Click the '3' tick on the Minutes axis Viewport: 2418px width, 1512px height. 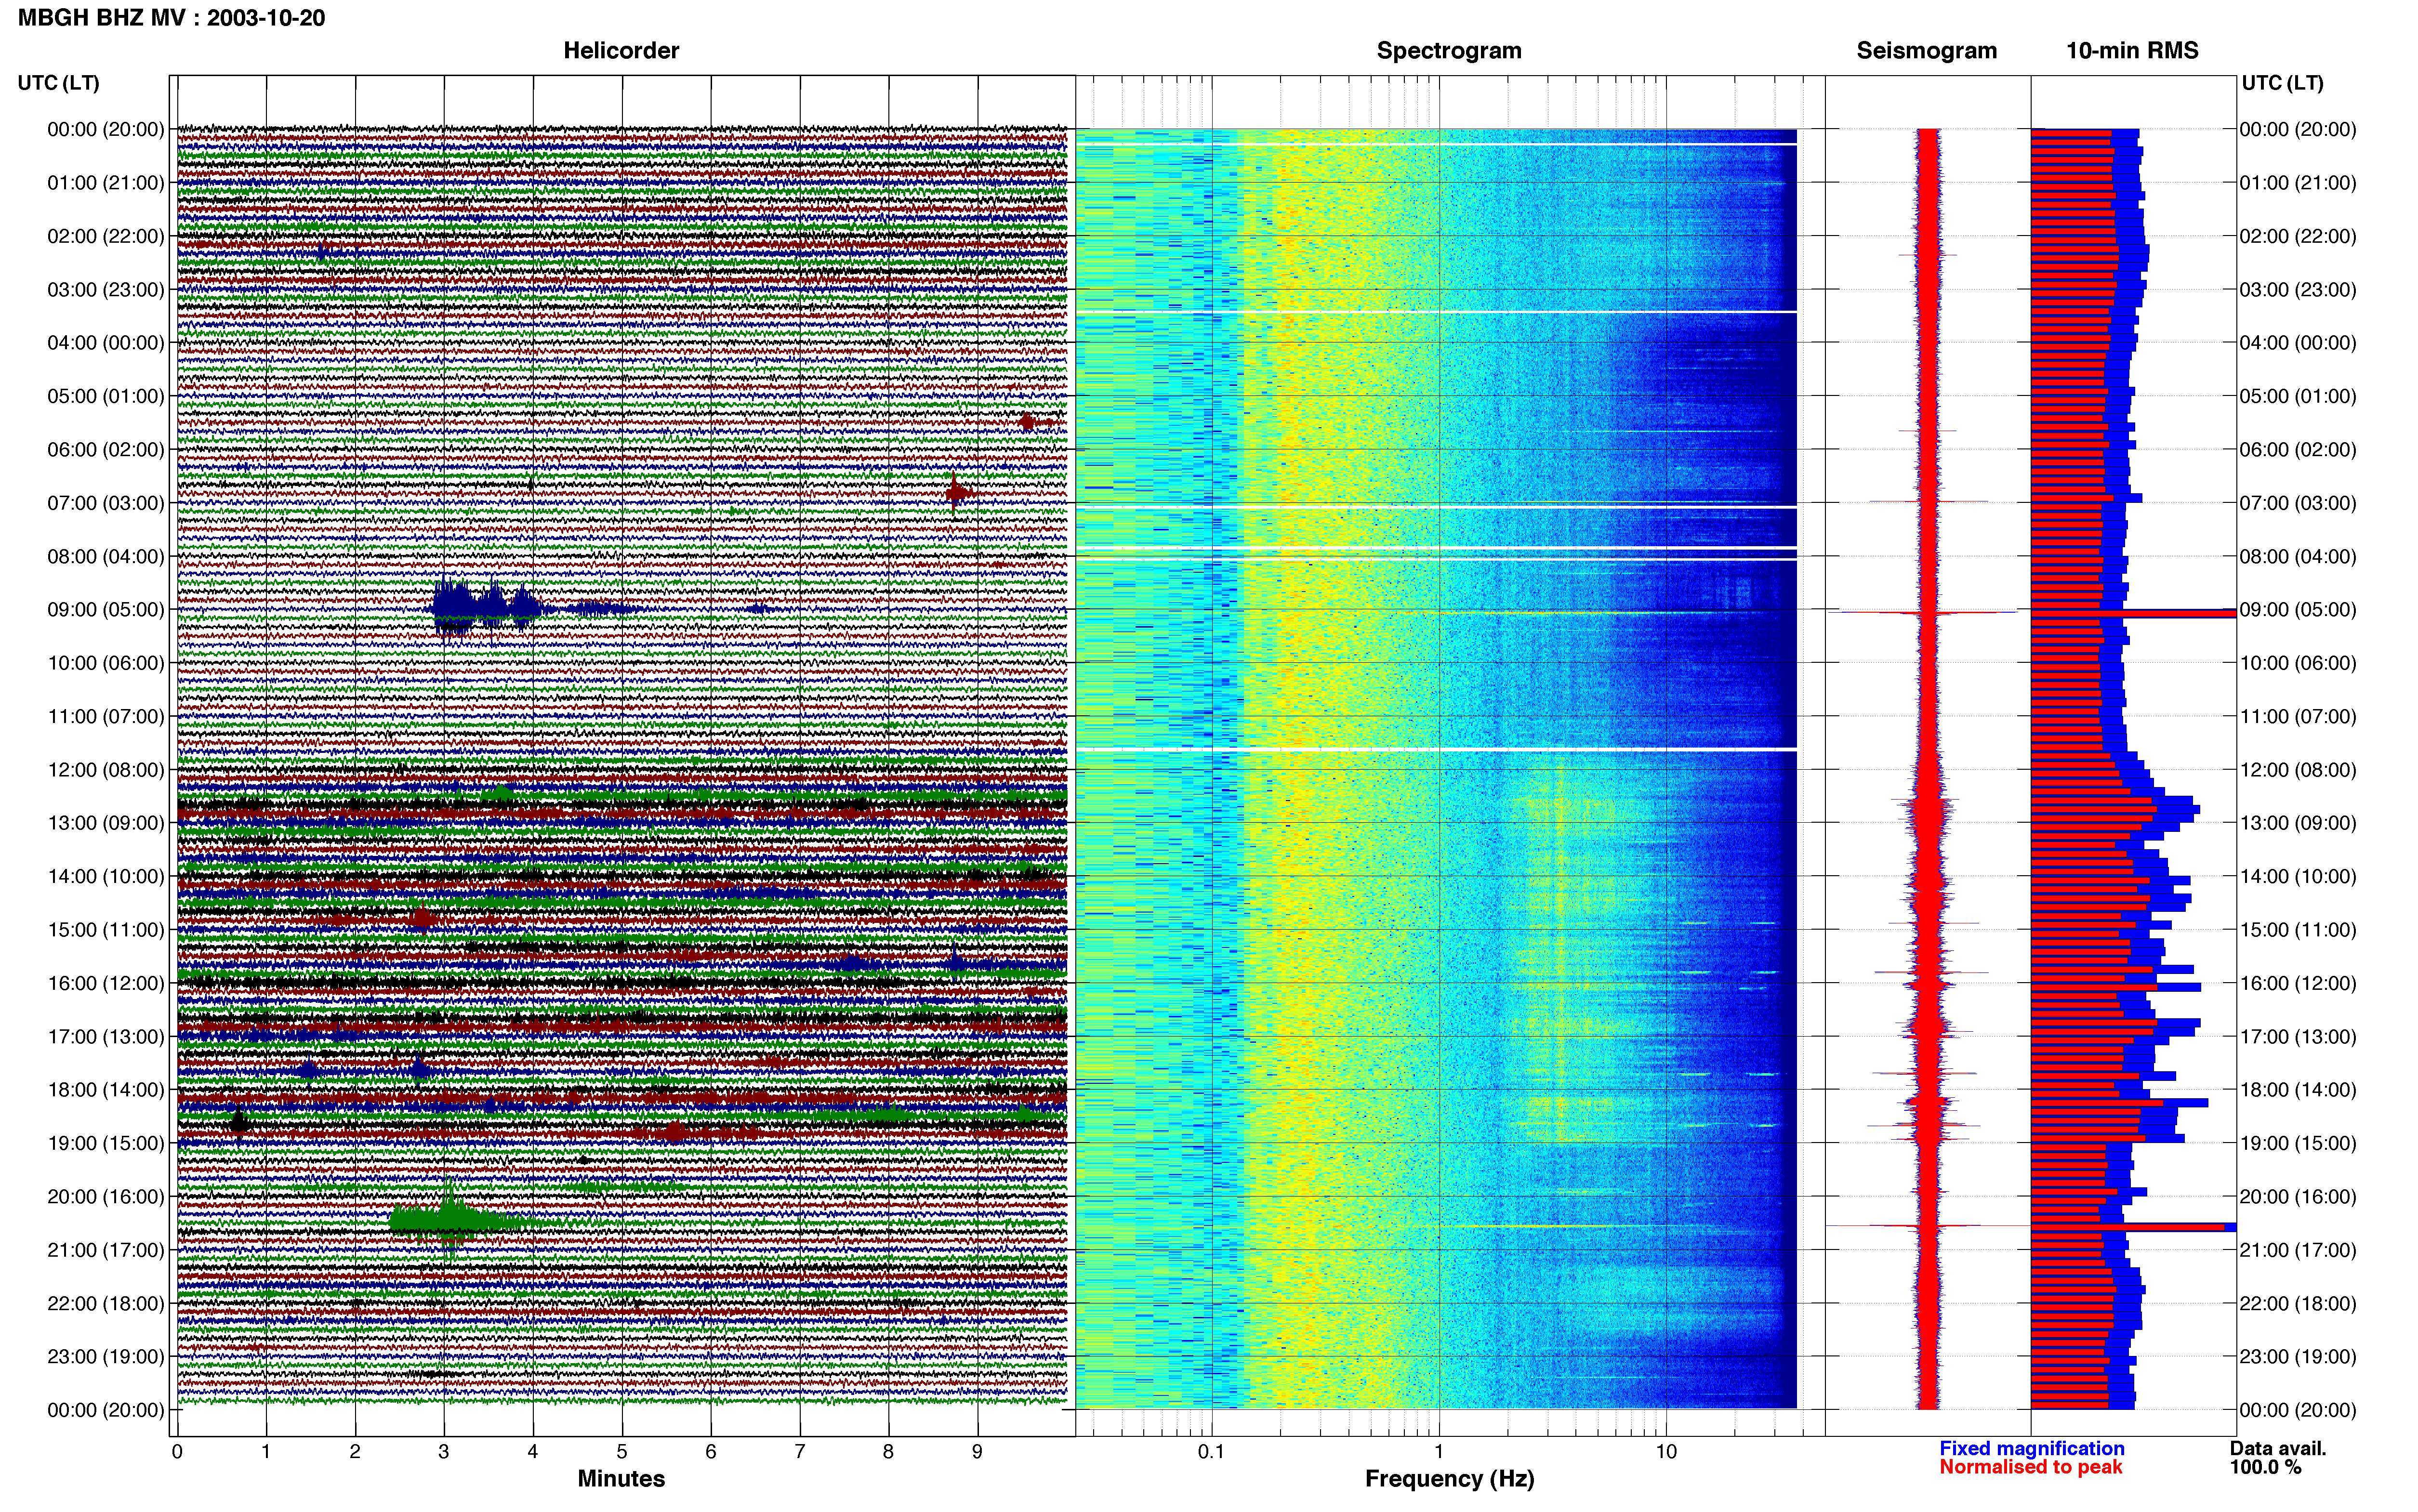point(444,1452)
